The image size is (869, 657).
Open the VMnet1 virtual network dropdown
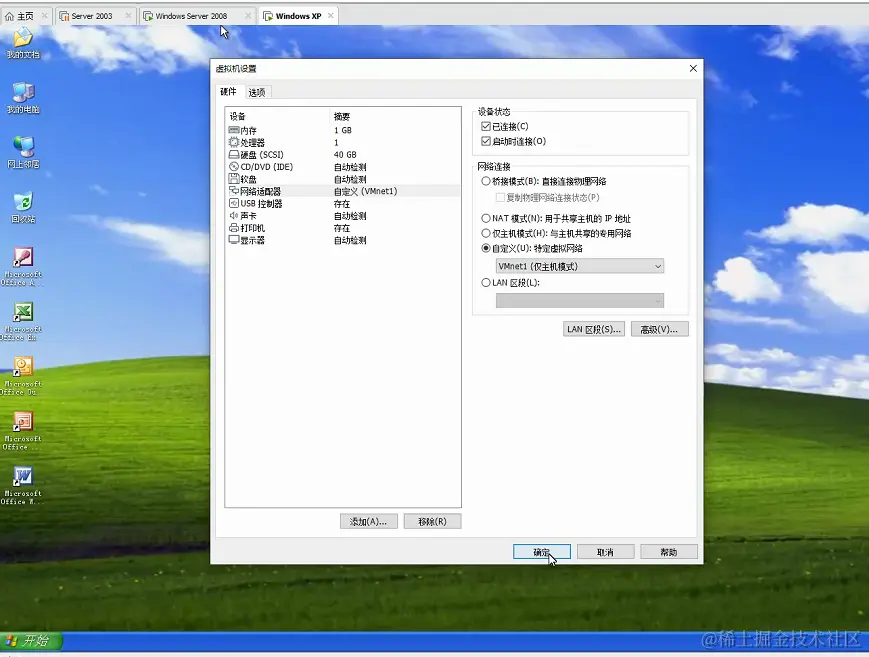(580, 267)
